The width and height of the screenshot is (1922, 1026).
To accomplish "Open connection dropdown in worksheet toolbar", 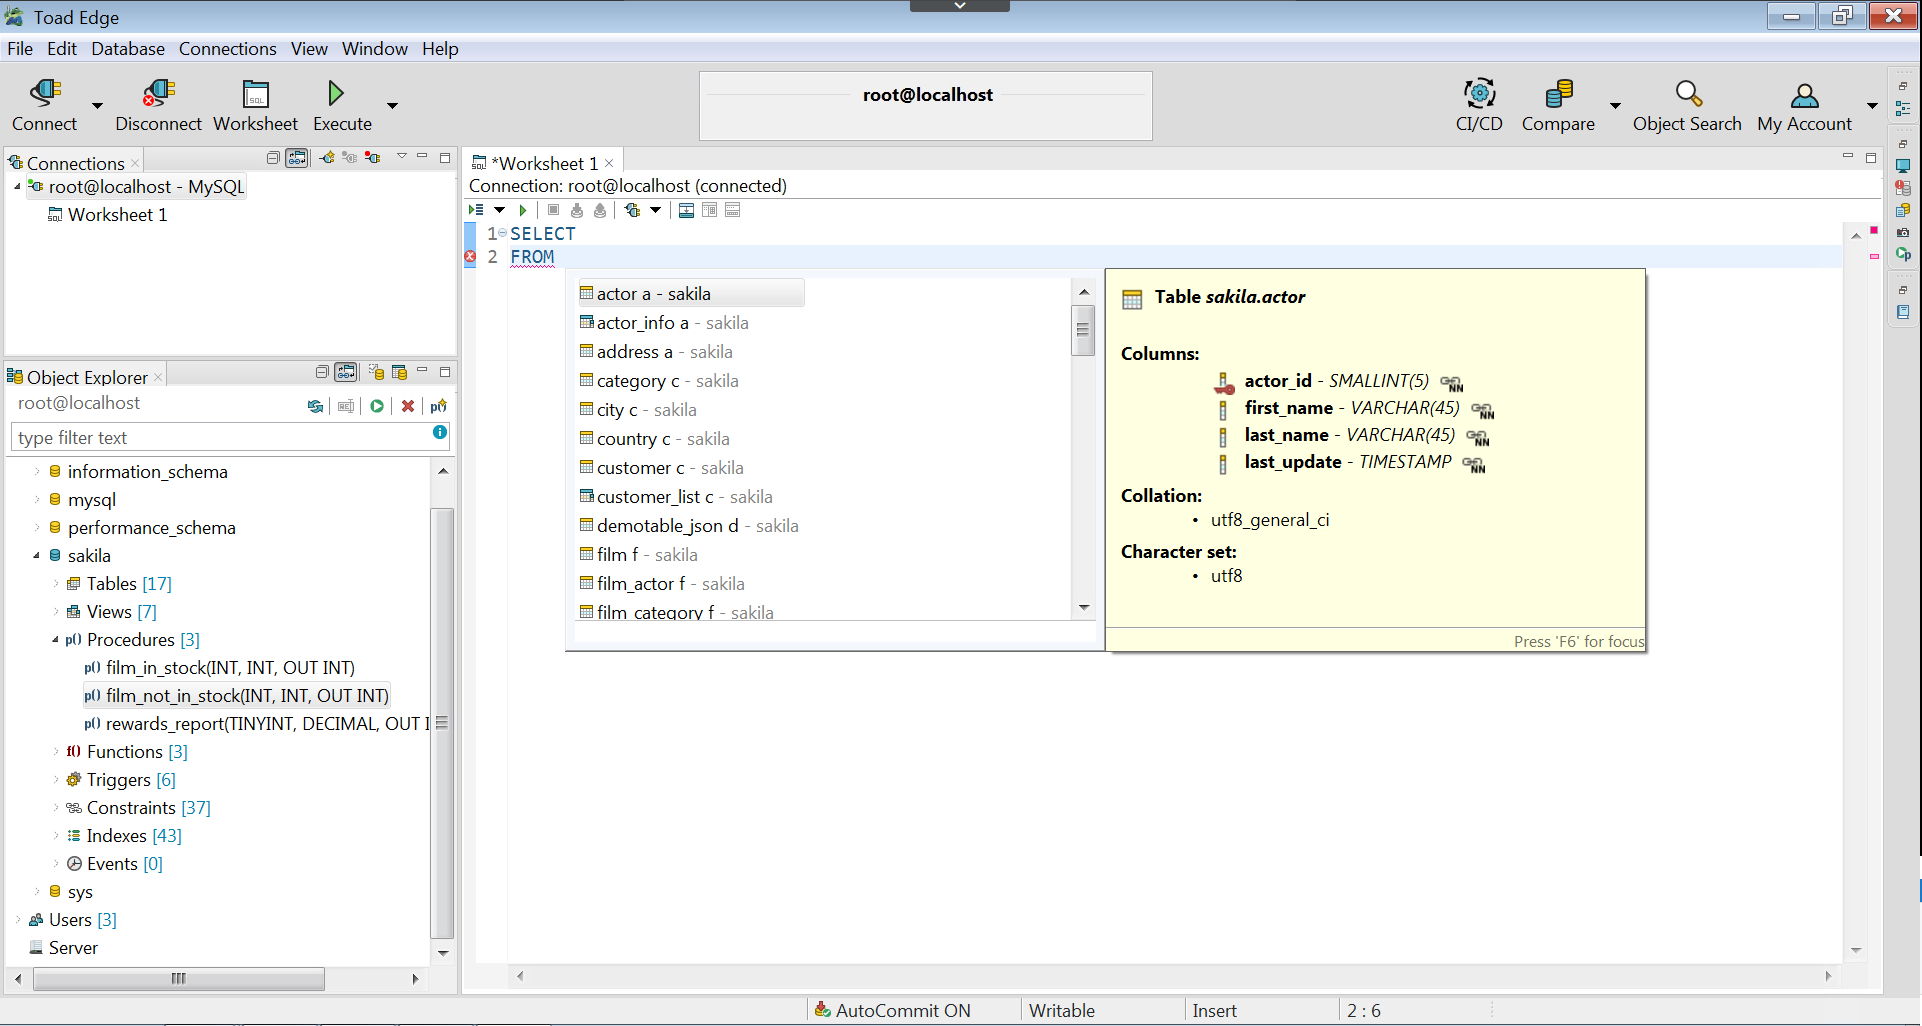I will click(655, 210).
